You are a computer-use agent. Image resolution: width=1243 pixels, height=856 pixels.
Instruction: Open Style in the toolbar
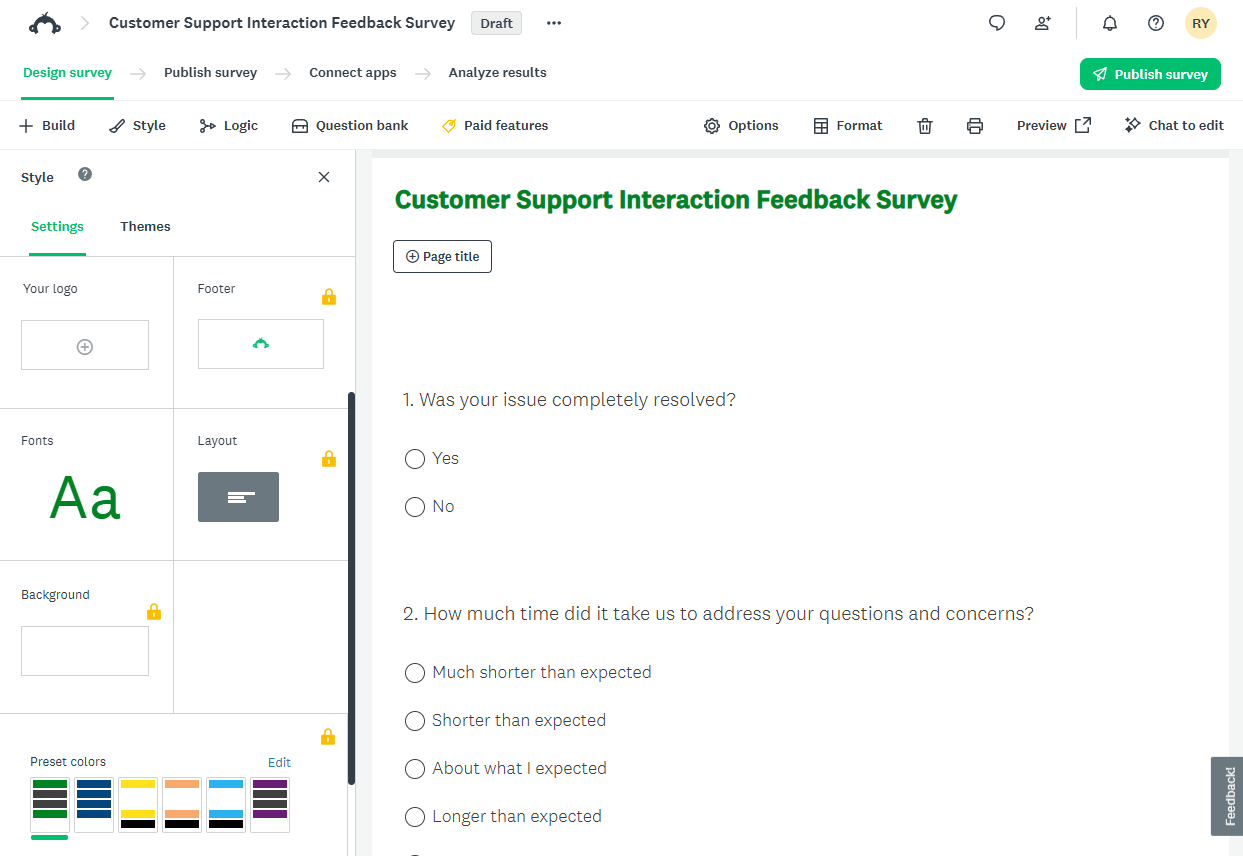pyautogui.click(x=137, y=126)
